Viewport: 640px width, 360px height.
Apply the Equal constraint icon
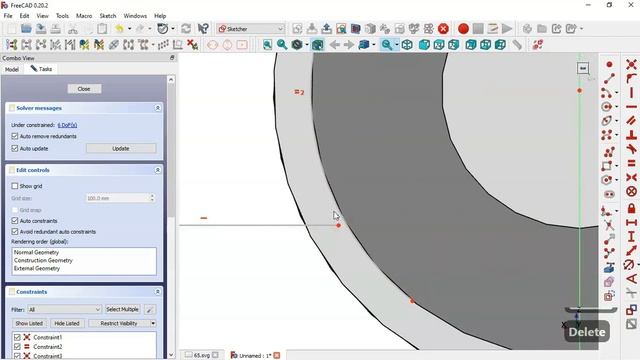click(x=631, y=163)
